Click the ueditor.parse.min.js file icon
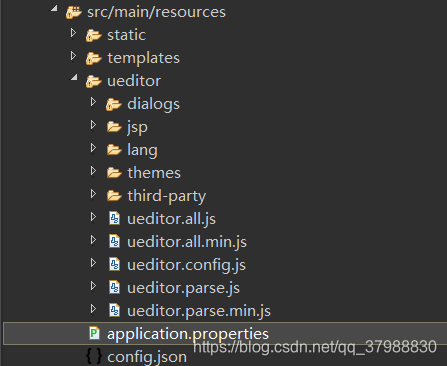 click(115, 311)
